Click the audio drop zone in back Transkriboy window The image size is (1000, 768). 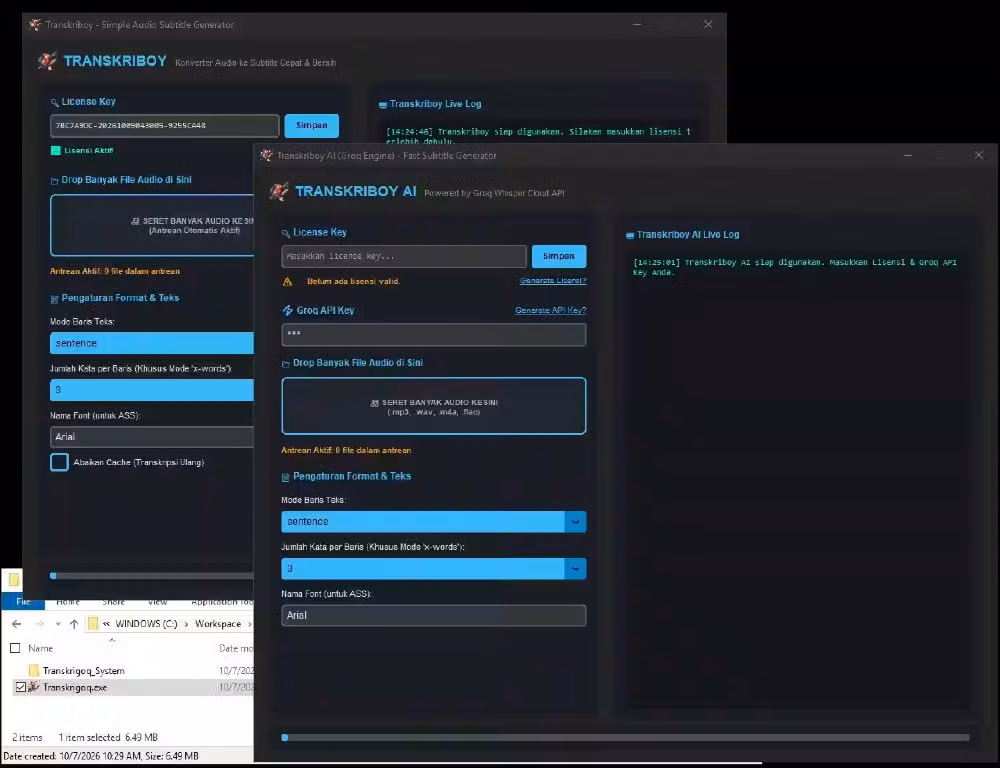click(152, 225)
